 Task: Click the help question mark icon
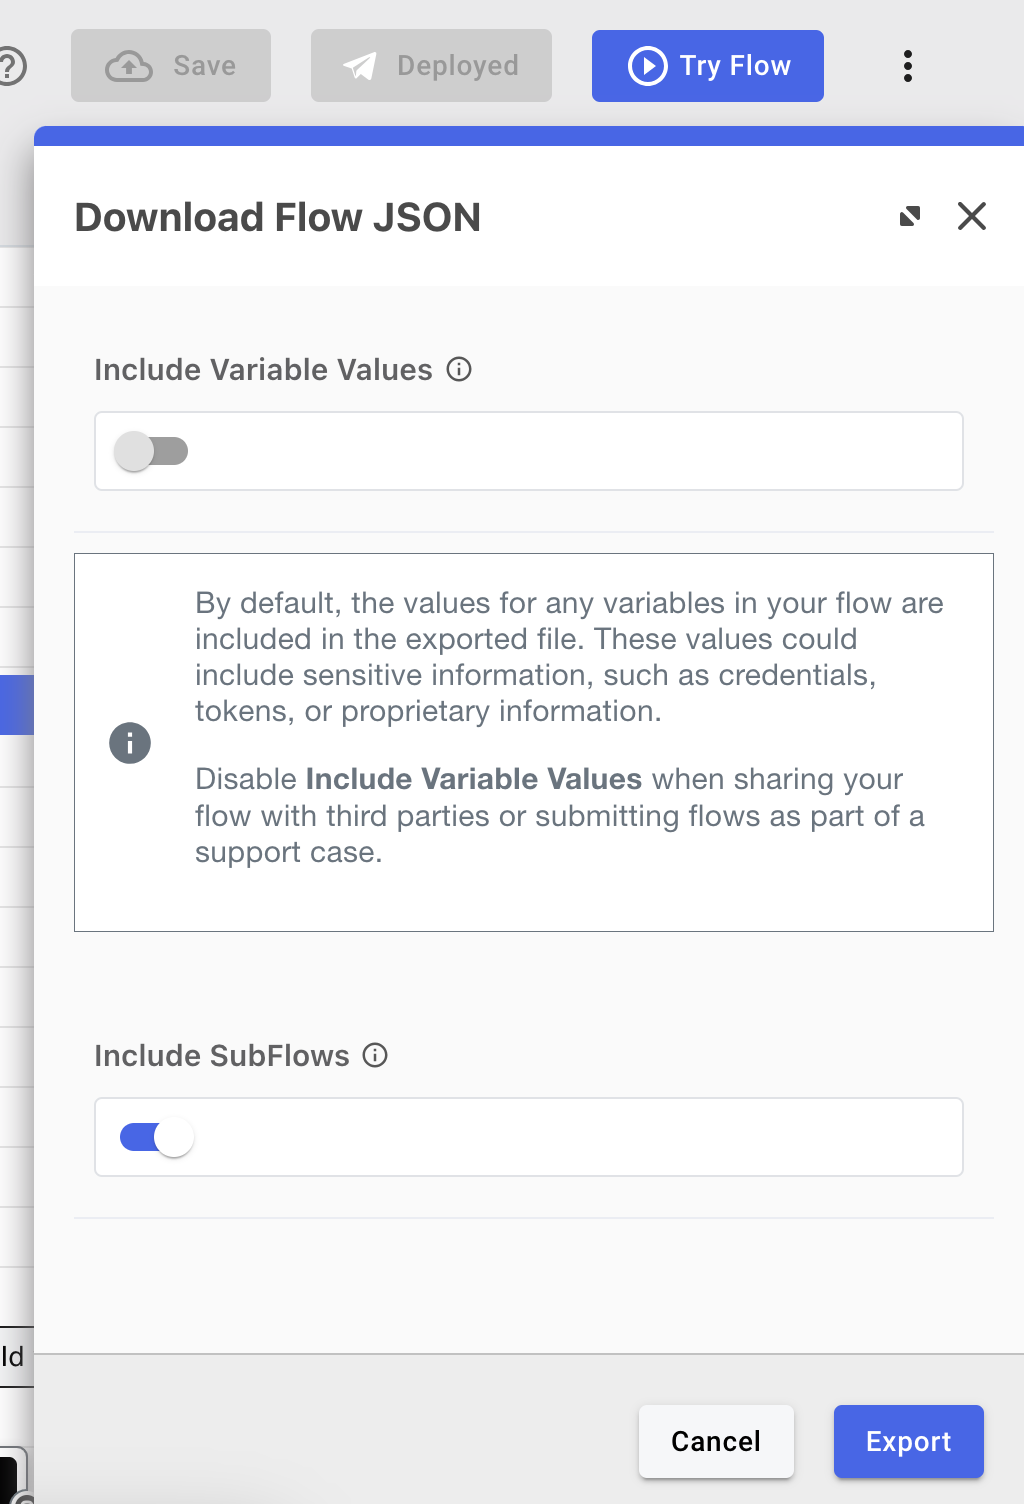click(x=8, y=66)
